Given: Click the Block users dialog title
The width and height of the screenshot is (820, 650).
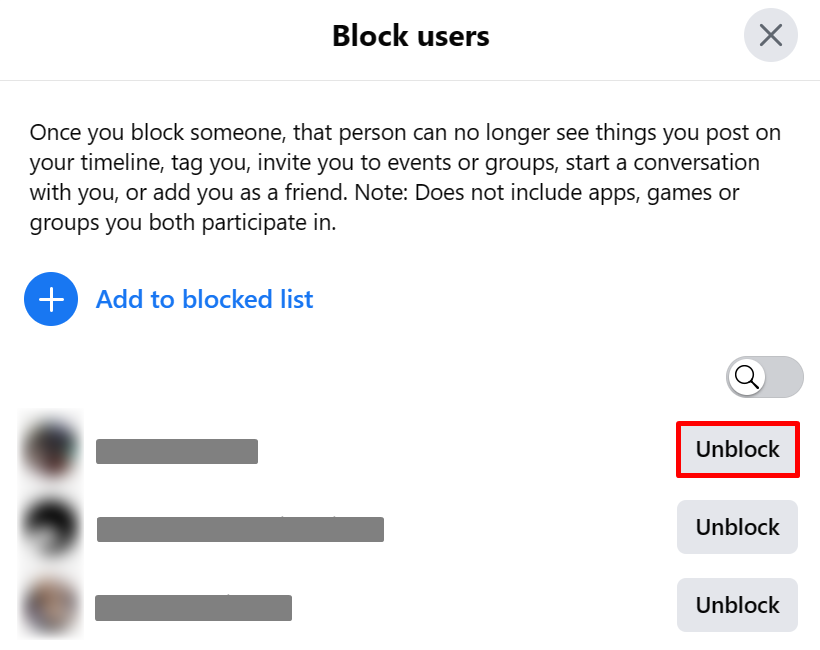Looking at the screenshot, I should tap(410, 35).
